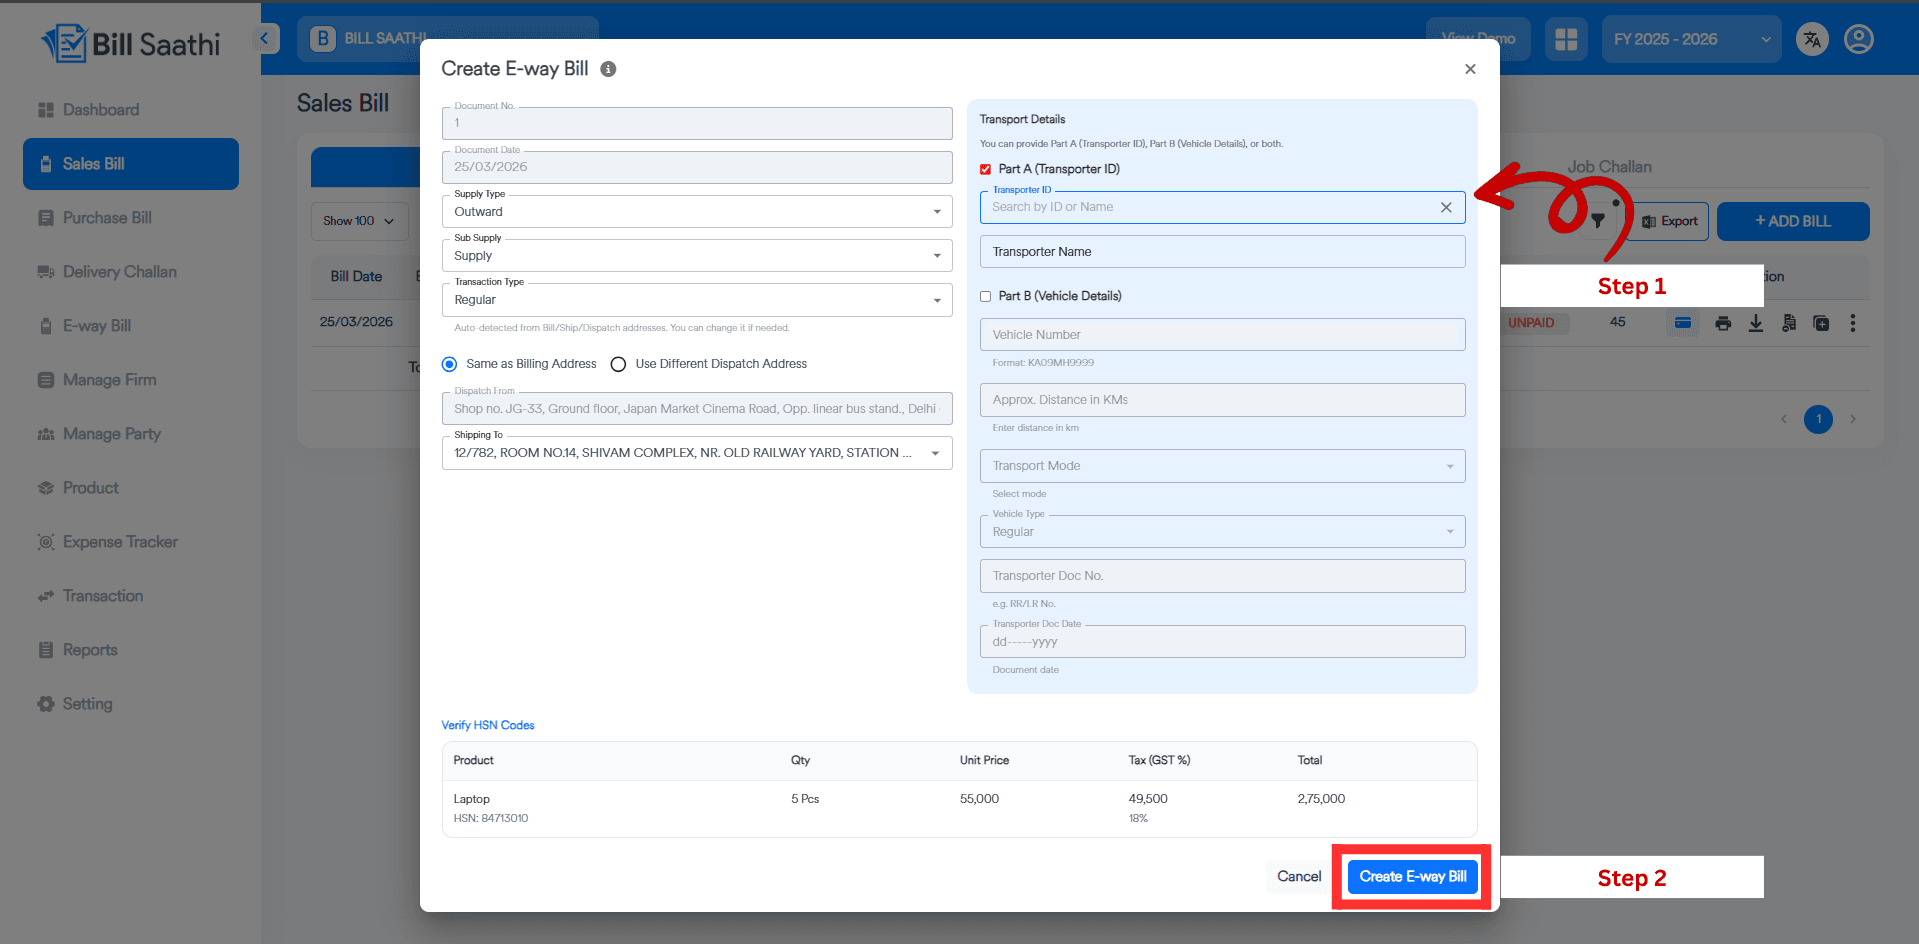Click the Bill Saathi logo
The width and height of the screenshot is (1919, 944).
tap(131, 43)
